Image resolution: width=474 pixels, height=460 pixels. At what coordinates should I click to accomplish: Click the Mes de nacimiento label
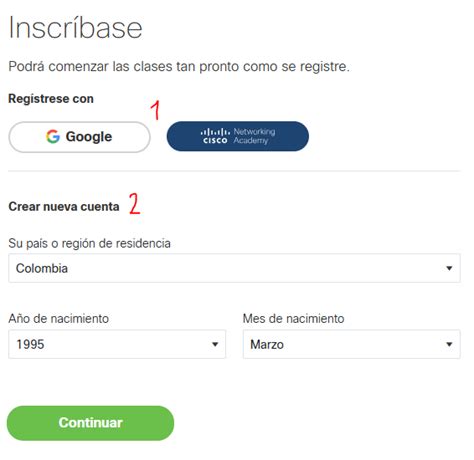(x=293, y=319)
